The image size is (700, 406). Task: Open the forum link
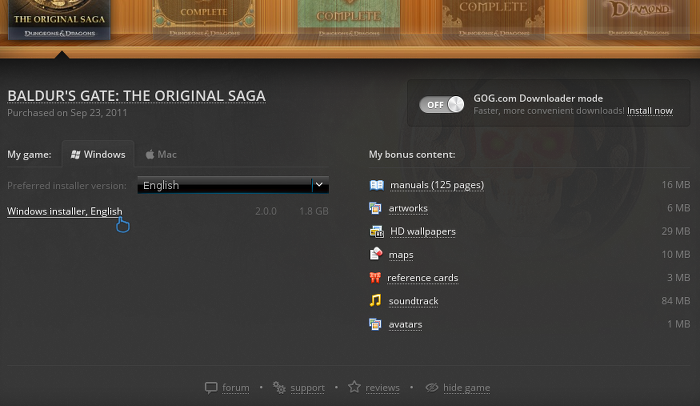point(236,388)
